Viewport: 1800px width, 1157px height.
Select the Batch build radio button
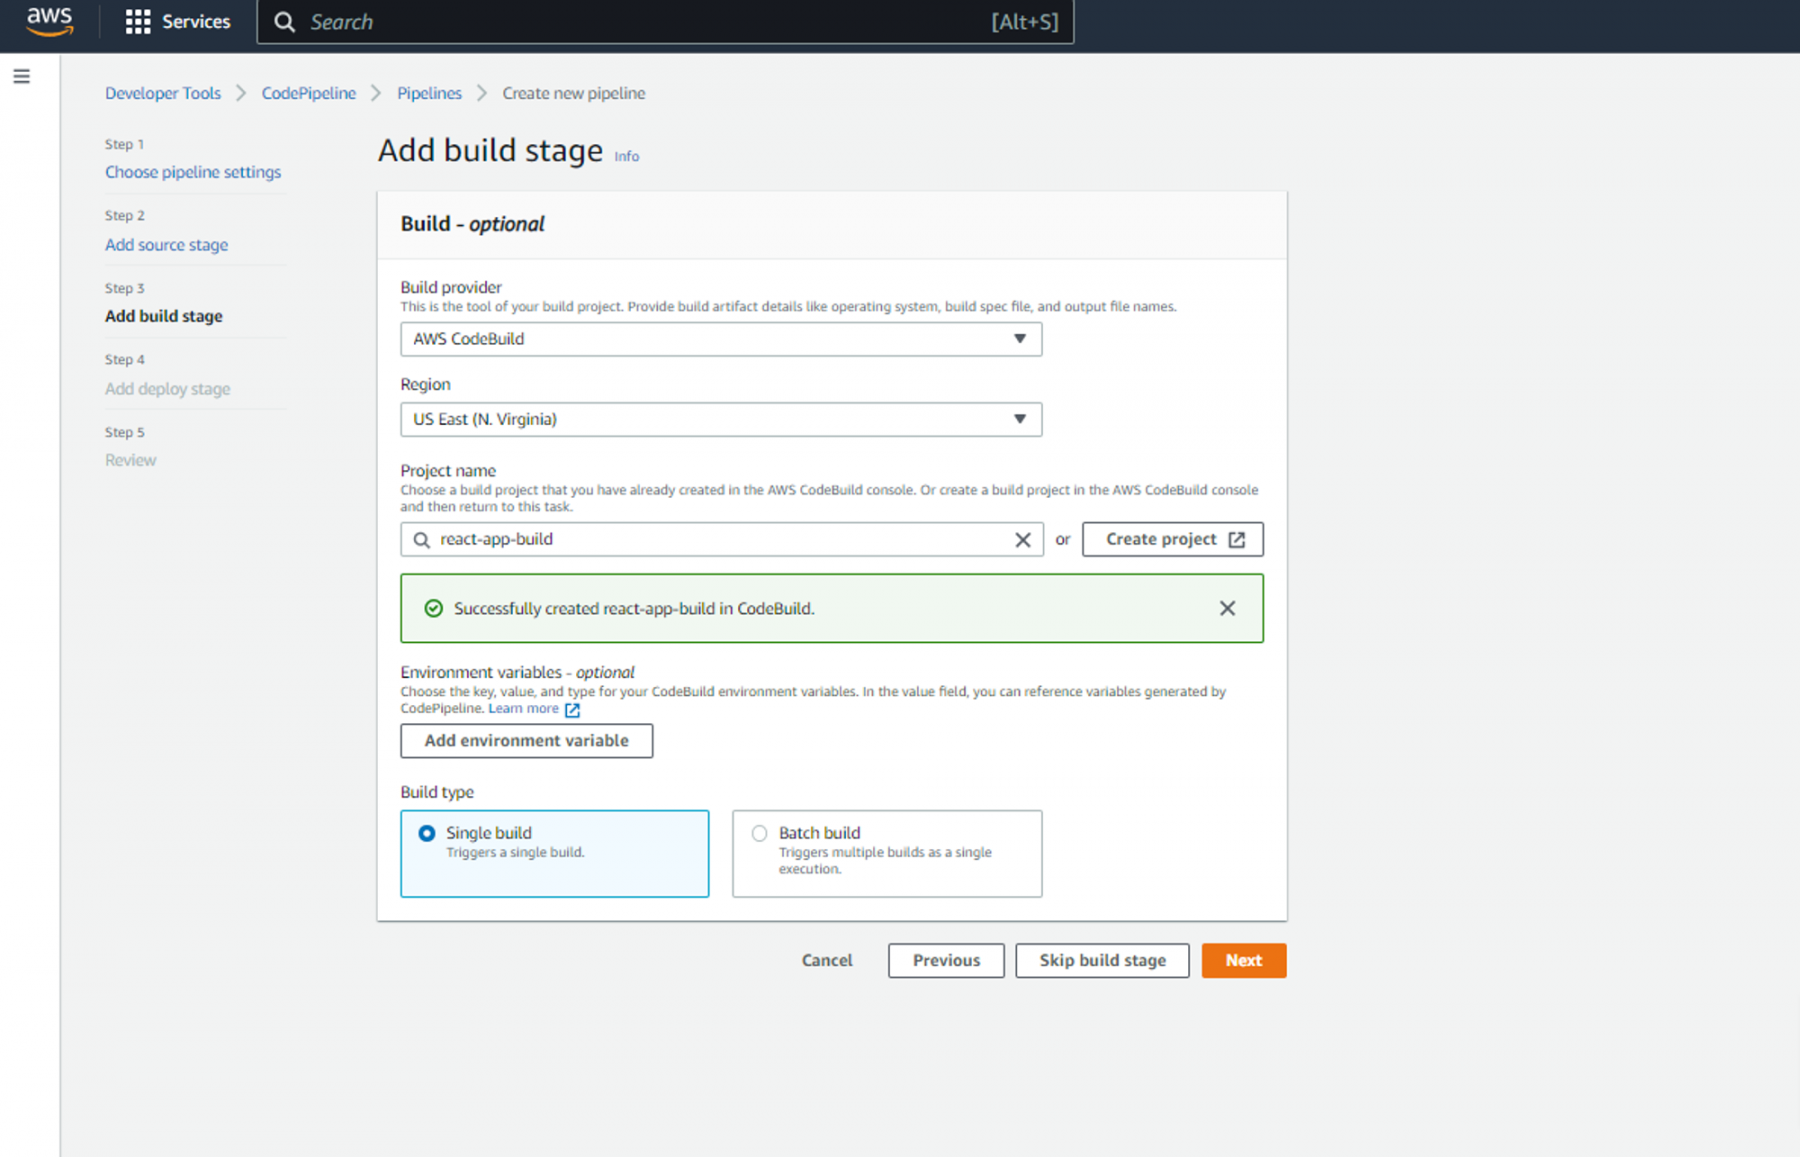[760, 832]
